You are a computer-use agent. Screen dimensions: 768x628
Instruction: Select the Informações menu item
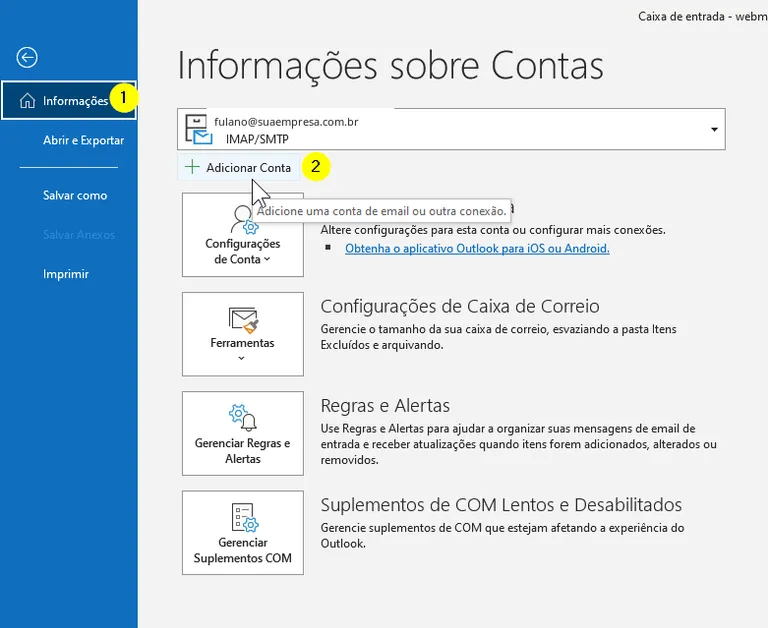[69, 100]
